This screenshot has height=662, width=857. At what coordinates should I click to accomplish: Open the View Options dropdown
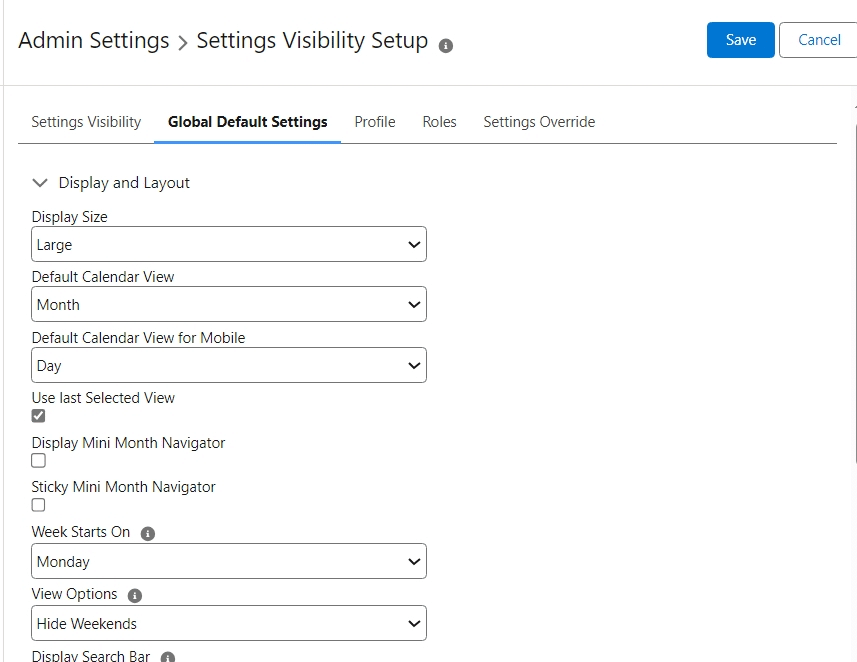[x=229, y=624]
